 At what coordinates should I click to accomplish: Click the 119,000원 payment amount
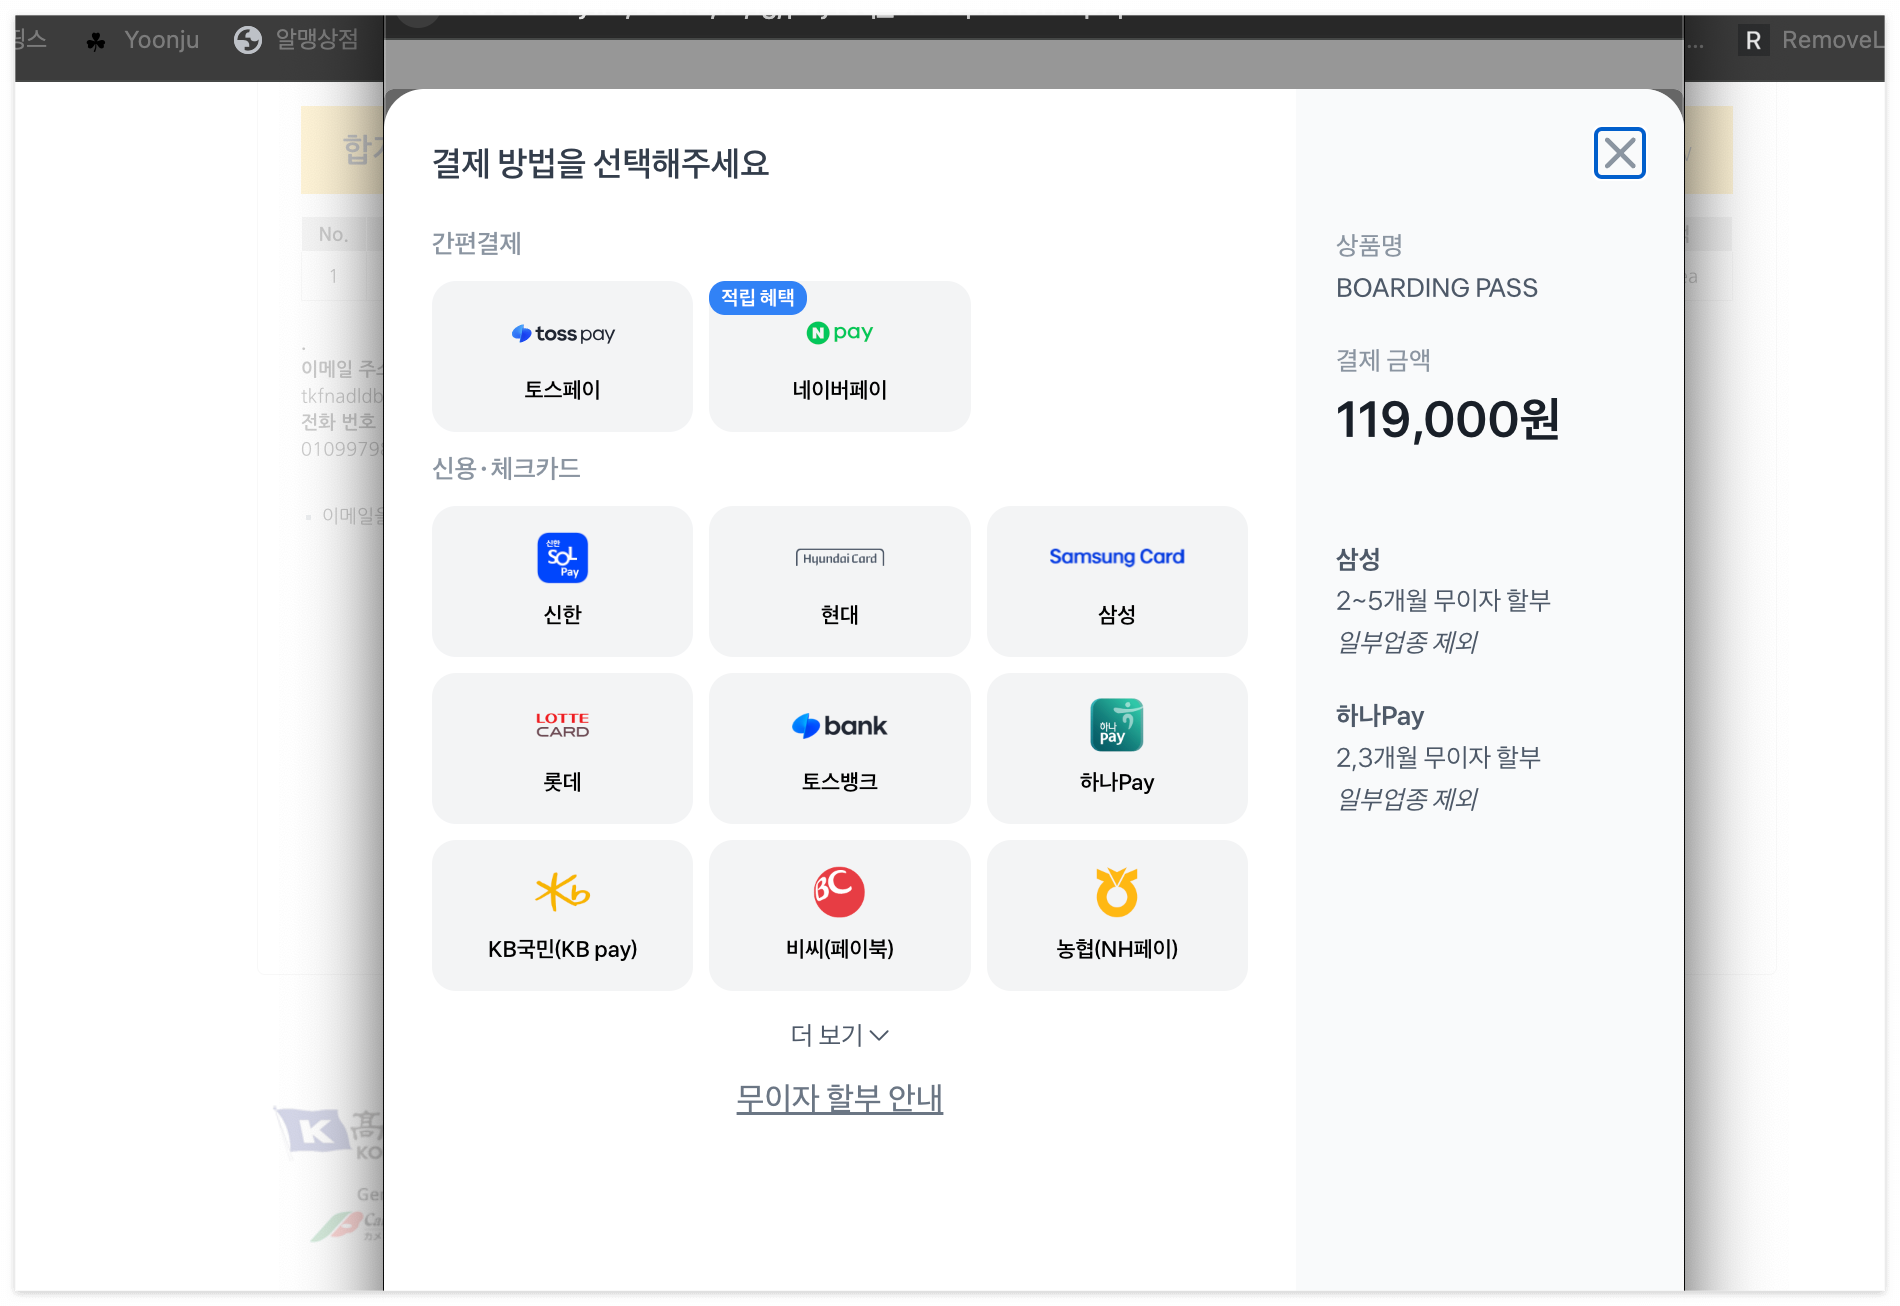click(1447, 419)
